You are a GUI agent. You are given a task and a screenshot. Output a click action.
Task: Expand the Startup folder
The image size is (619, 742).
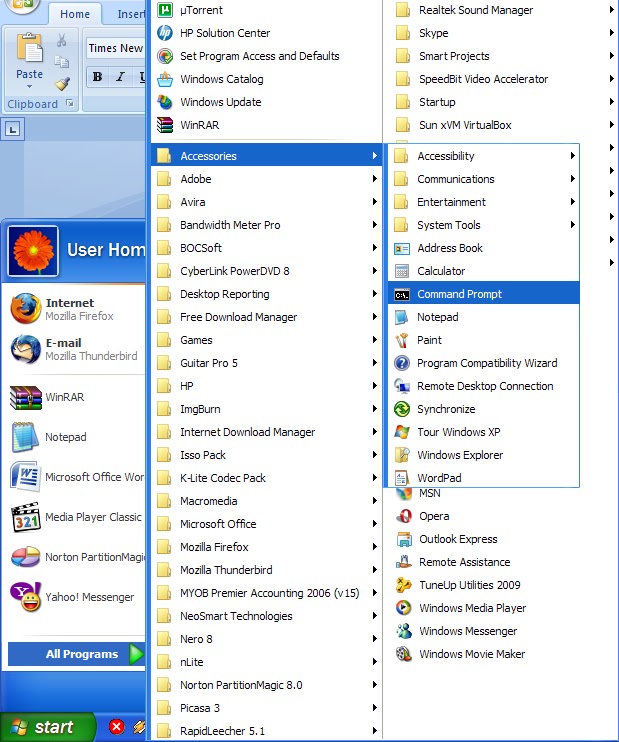click(x=503, y=102)
